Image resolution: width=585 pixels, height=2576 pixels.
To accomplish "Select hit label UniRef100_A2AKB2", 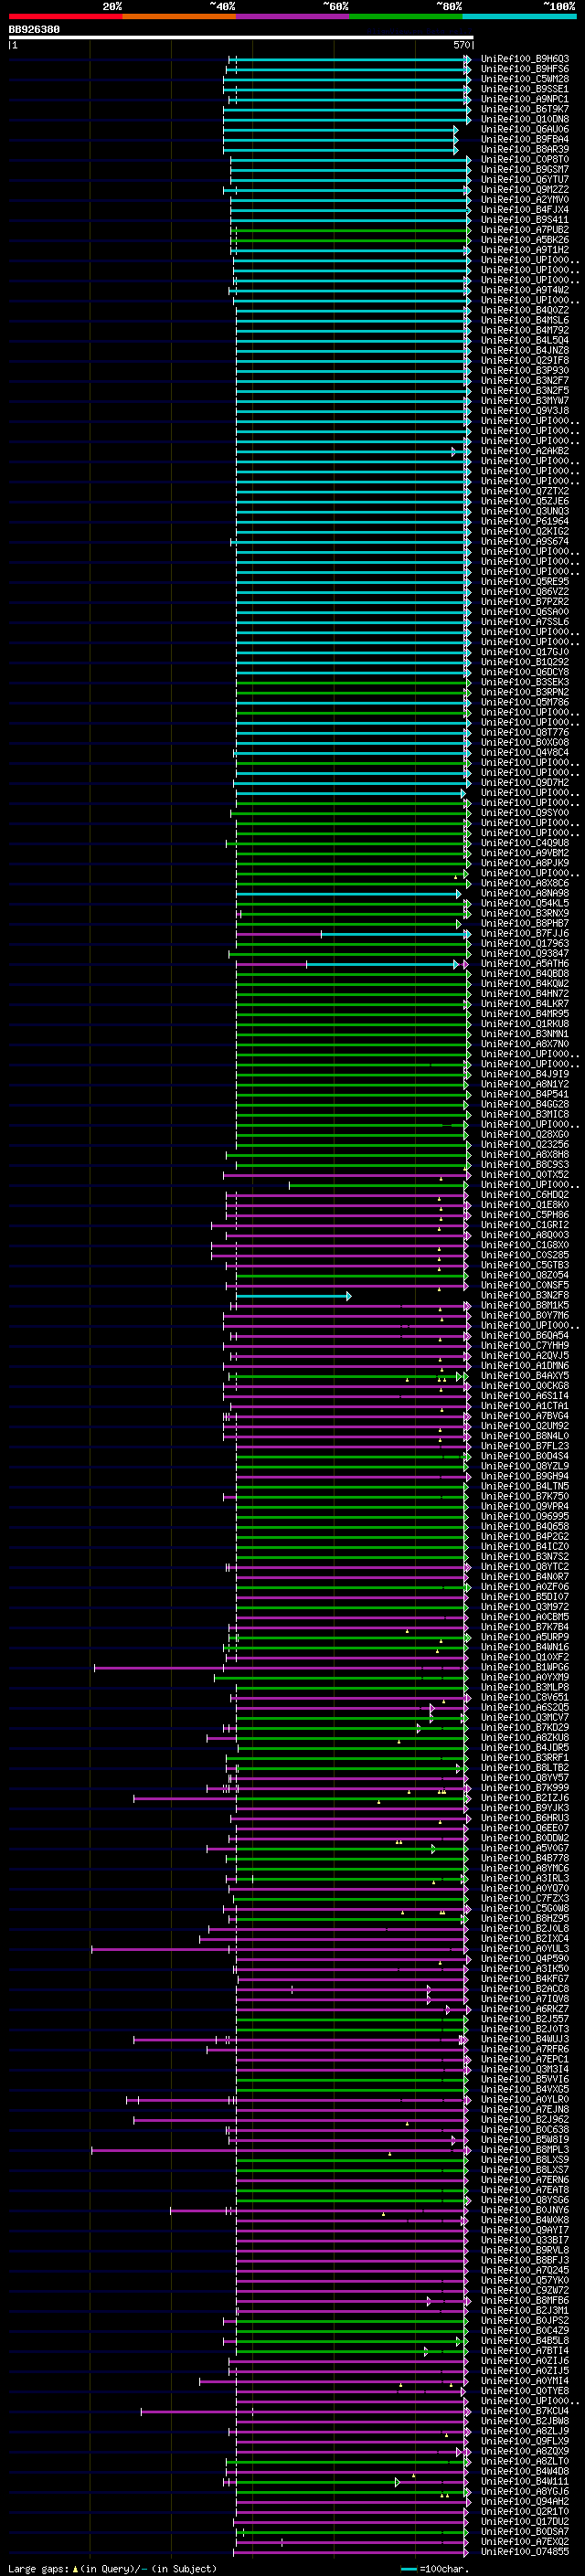I will (525, 451).
